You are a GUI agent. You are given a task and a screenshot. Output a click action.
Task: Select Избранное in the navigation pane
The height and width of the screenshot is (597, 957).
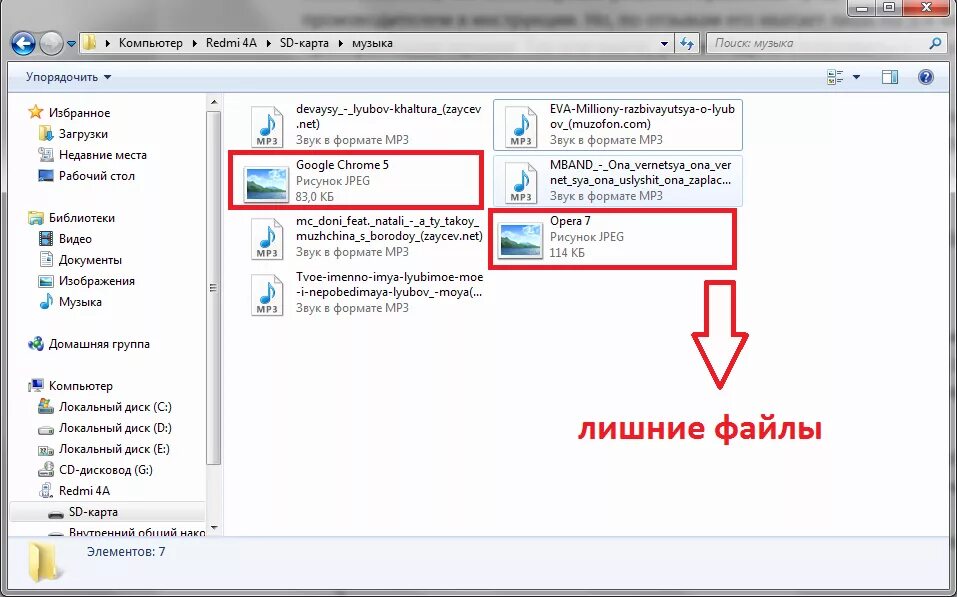(79, 113)
